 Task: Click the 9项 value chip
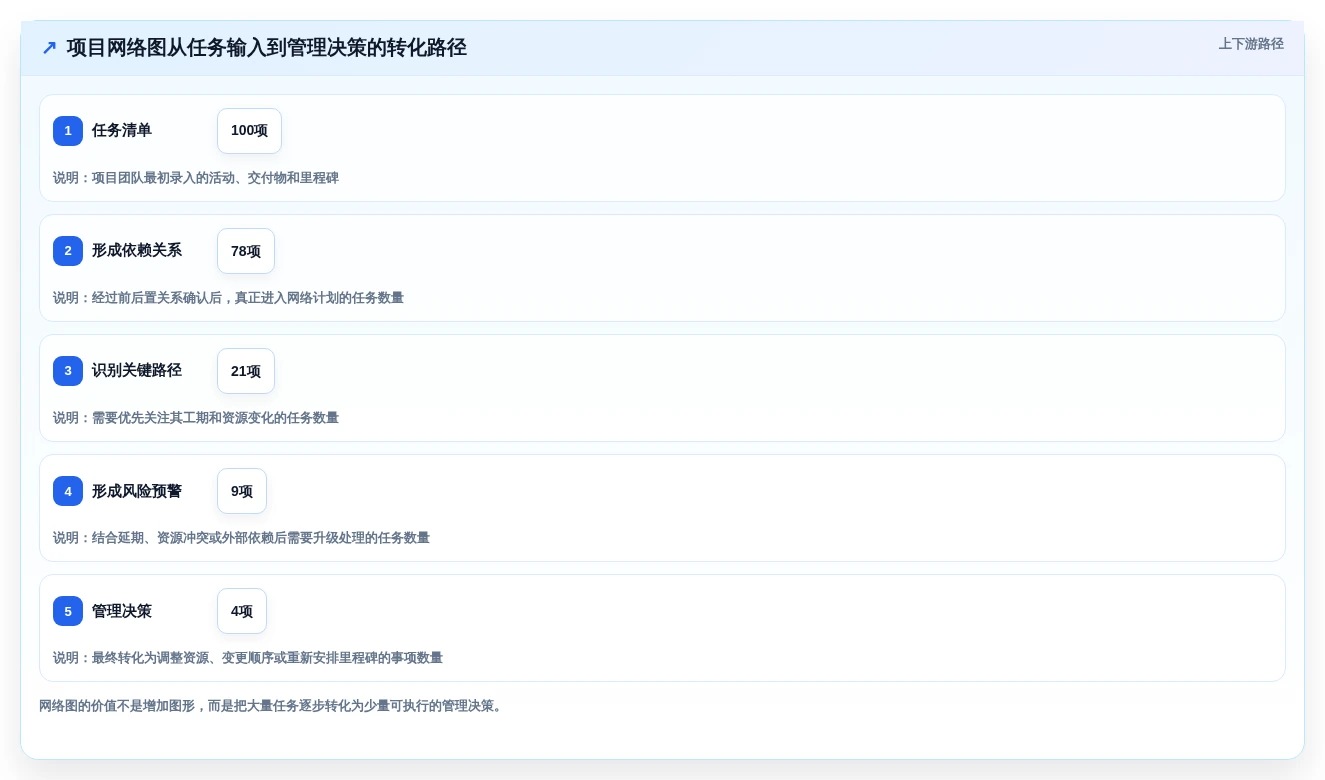pos(242,491)
